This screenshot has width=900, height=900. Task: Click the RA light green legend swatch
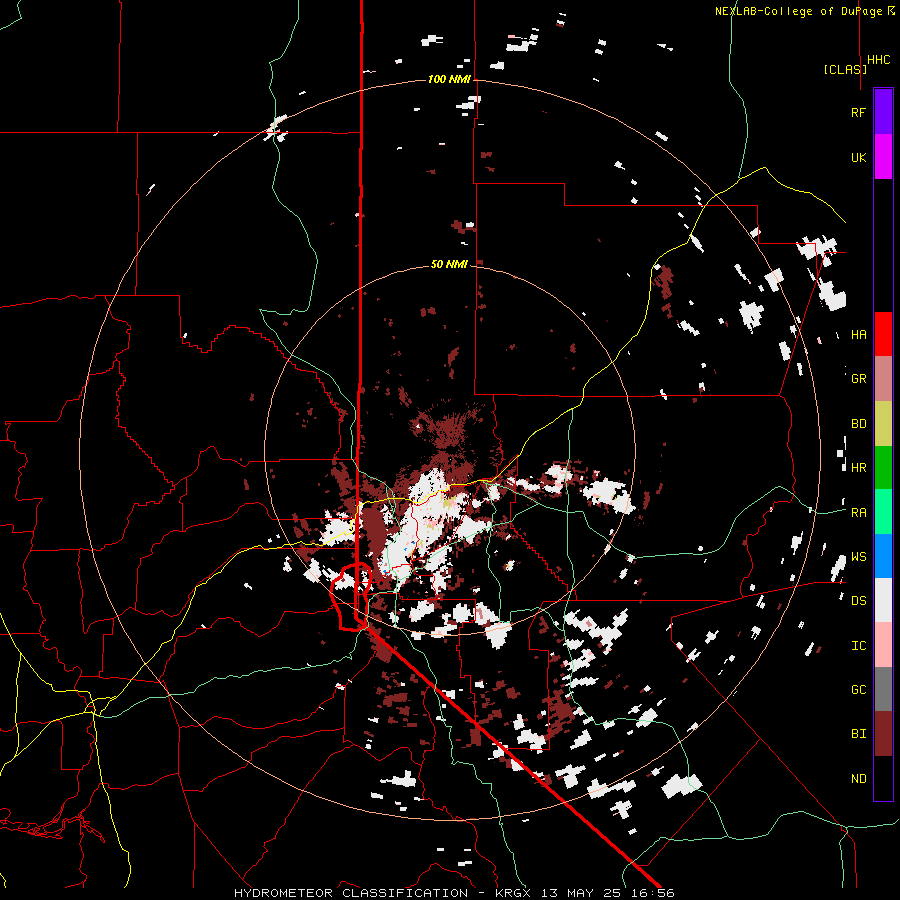pyautogui.click(x=883, y=512)
